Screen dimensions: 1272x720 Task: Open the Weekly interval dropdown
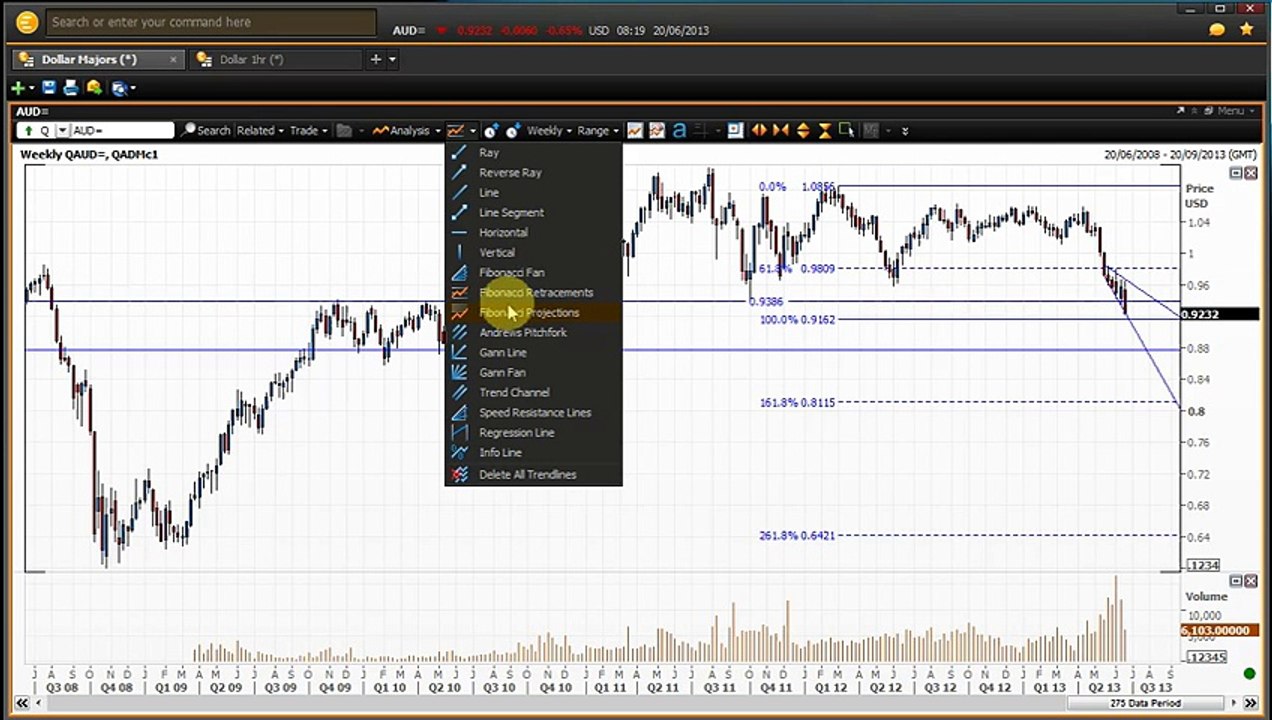click(x=549, y=131)
